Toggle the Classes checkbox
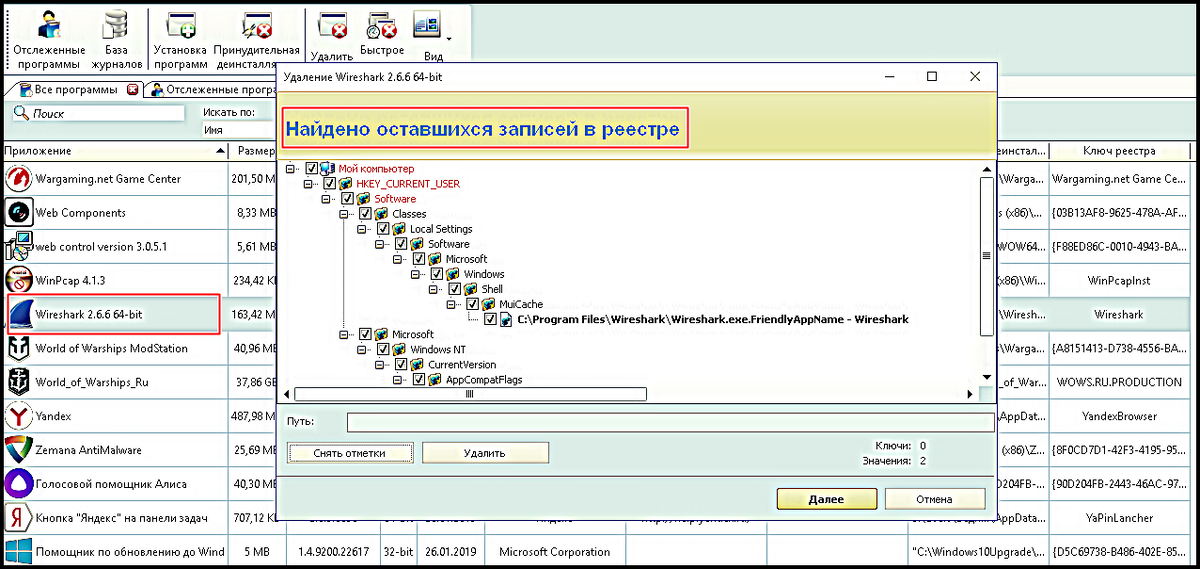 (366, 214)
